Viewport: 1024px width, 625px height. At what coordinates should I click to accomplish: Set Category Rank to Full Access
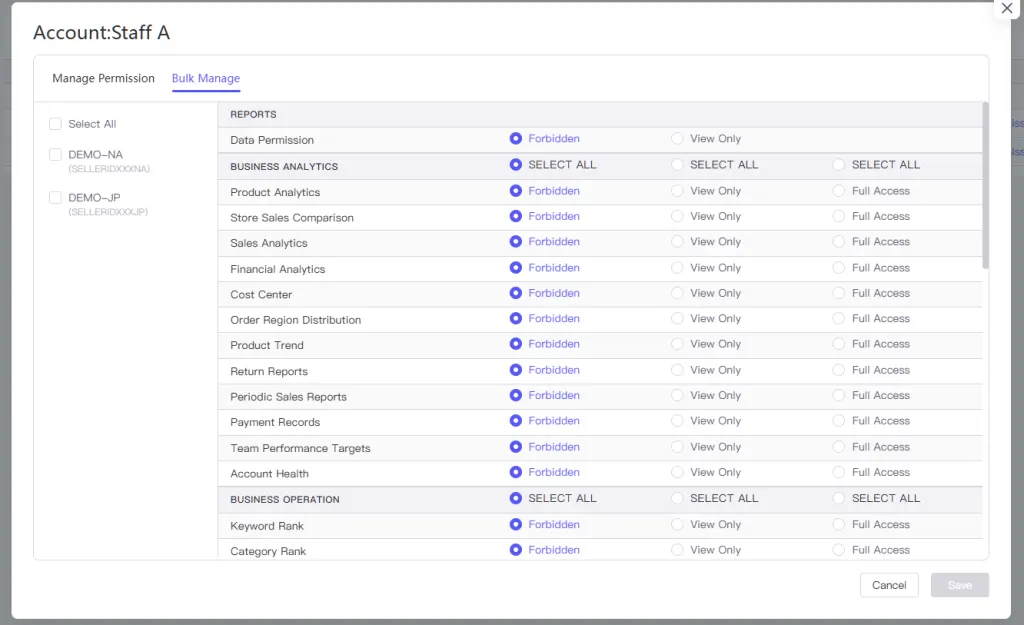click(839, 550)
